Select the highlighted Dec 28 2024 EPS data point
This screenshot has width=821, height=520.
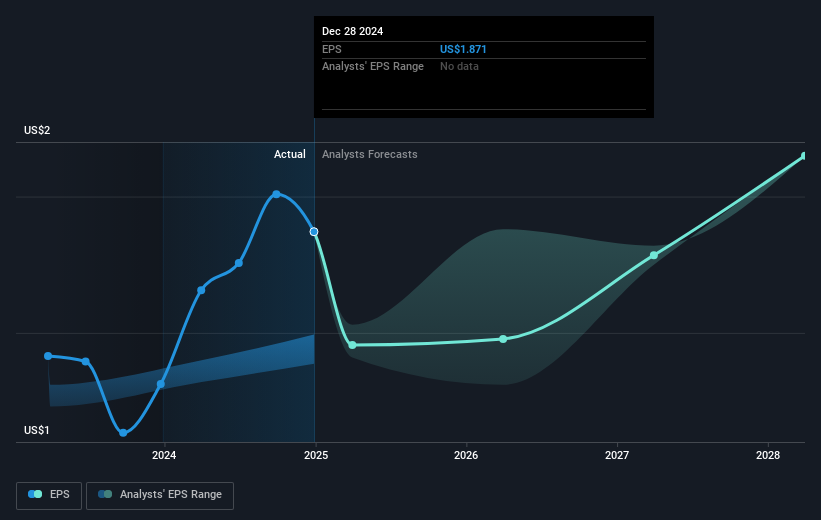[x=314, y=231]
